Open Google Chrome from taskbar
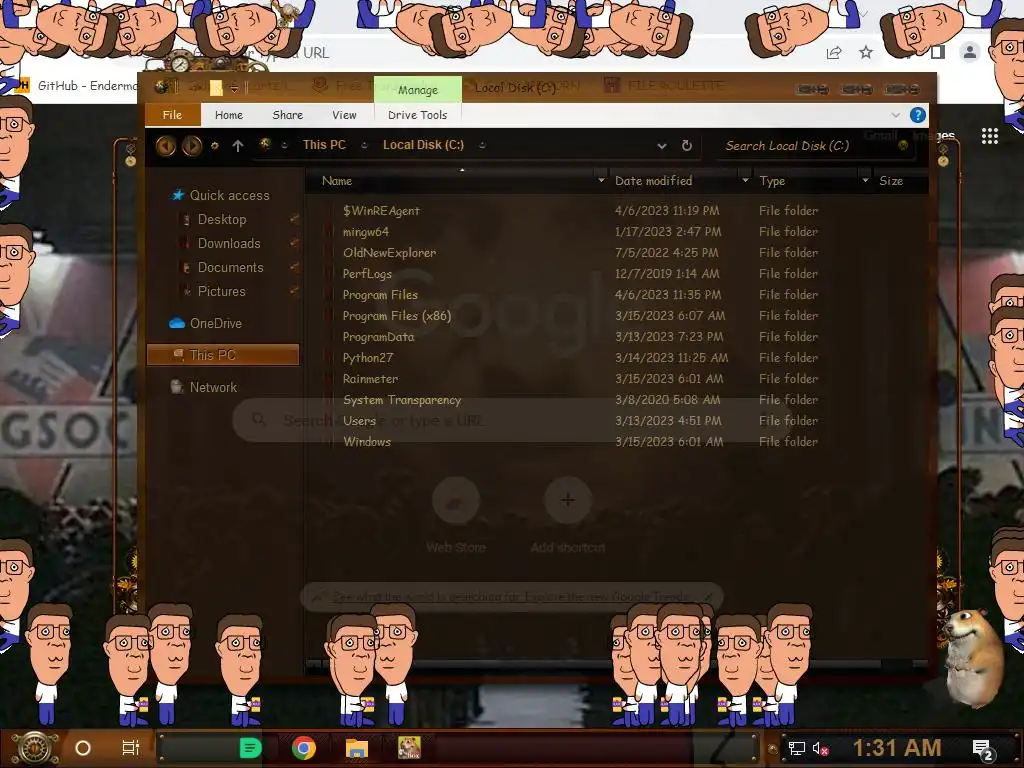The width and height of the screenshot is (1024, 768). 304,748
